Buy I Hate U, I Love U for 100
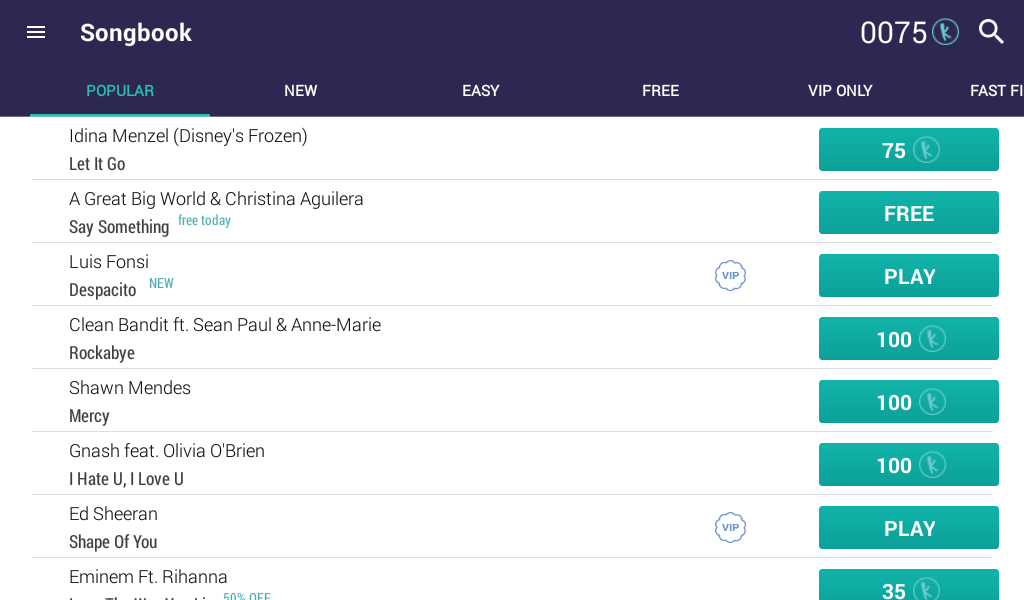Image resolution: width=1024 pixels, height=600 pixels. point(908,465)
